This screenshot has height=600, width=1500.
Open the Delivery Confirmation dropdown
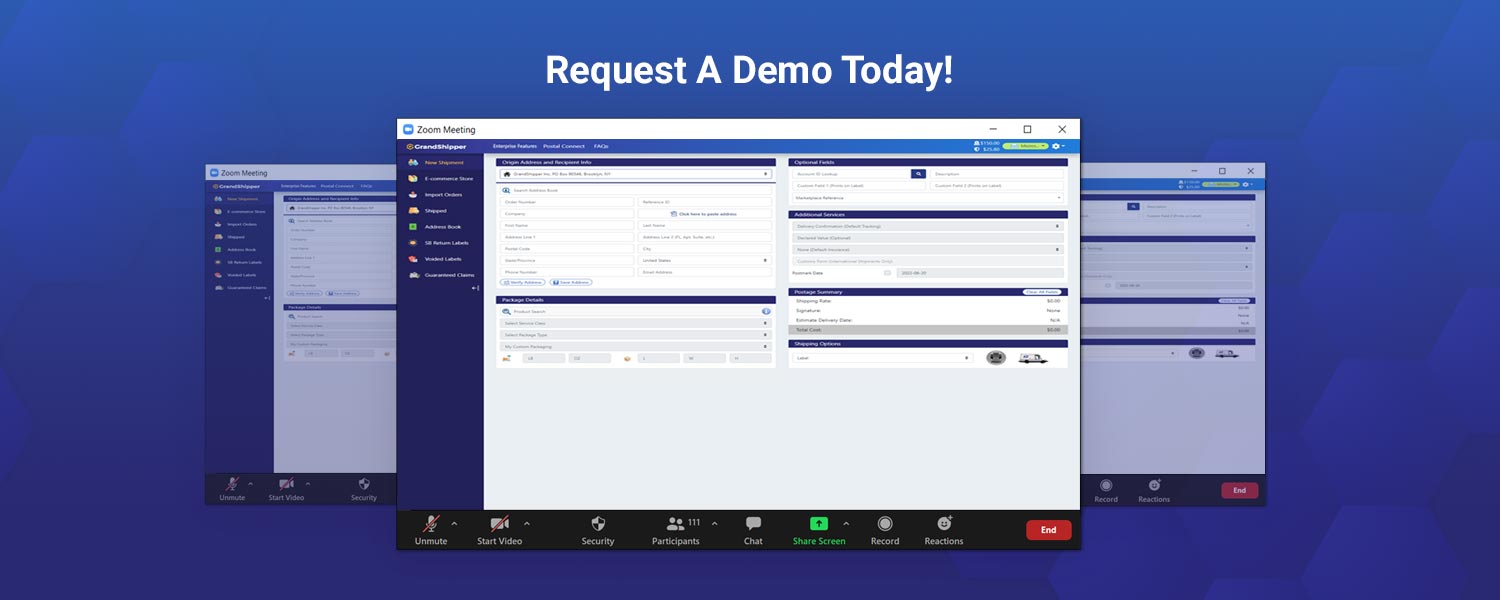click(927, 226)
